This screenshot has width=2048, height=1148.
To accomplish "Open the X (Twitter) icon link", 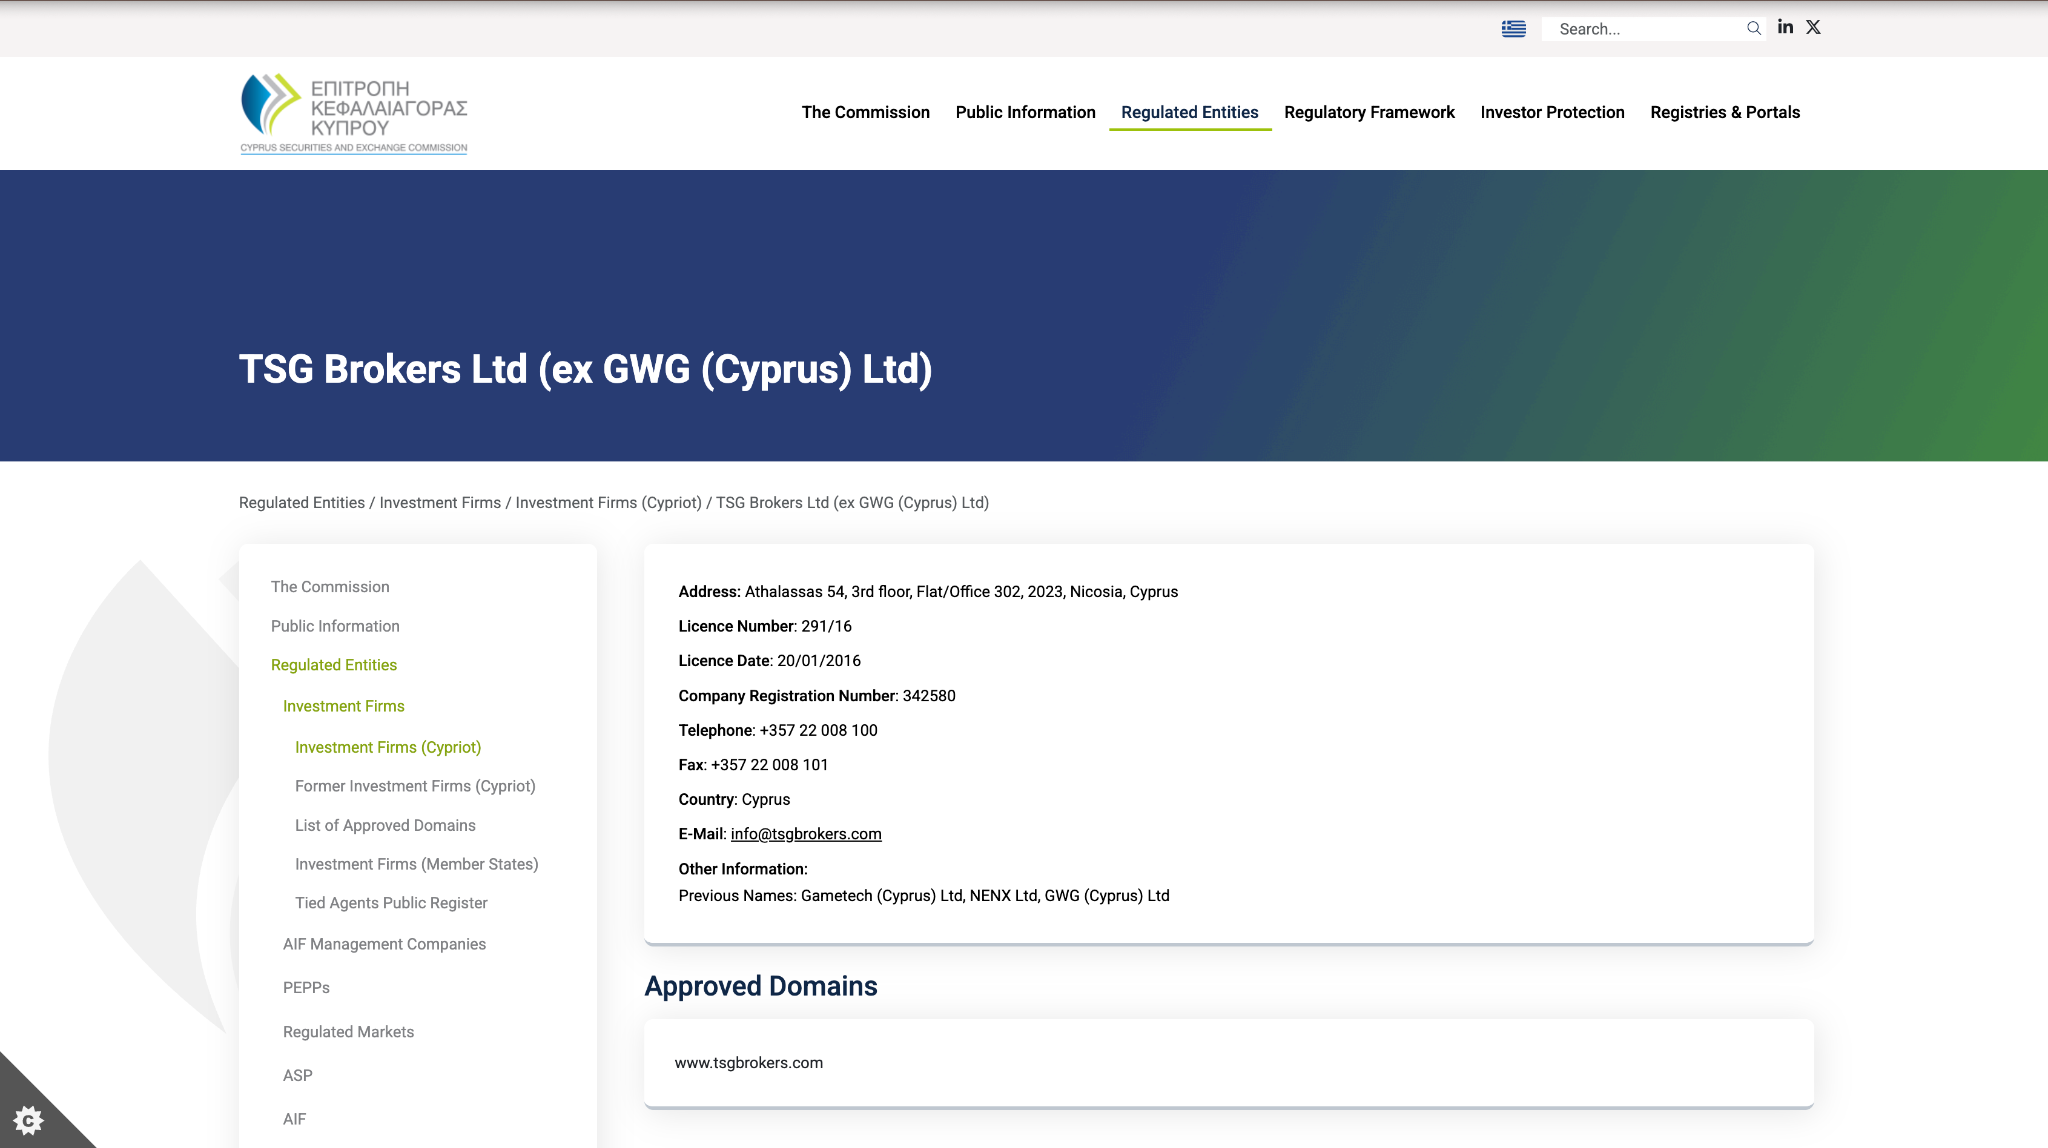I will 1813,27.
